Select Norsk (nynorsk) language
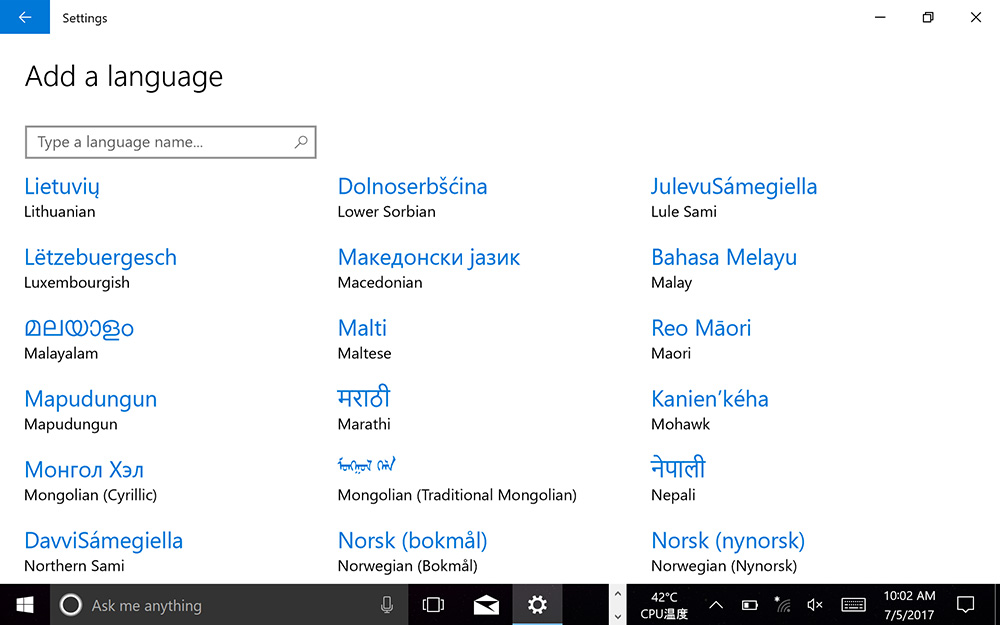Viewport: 1000px width, 625px height. click(728, 552)
